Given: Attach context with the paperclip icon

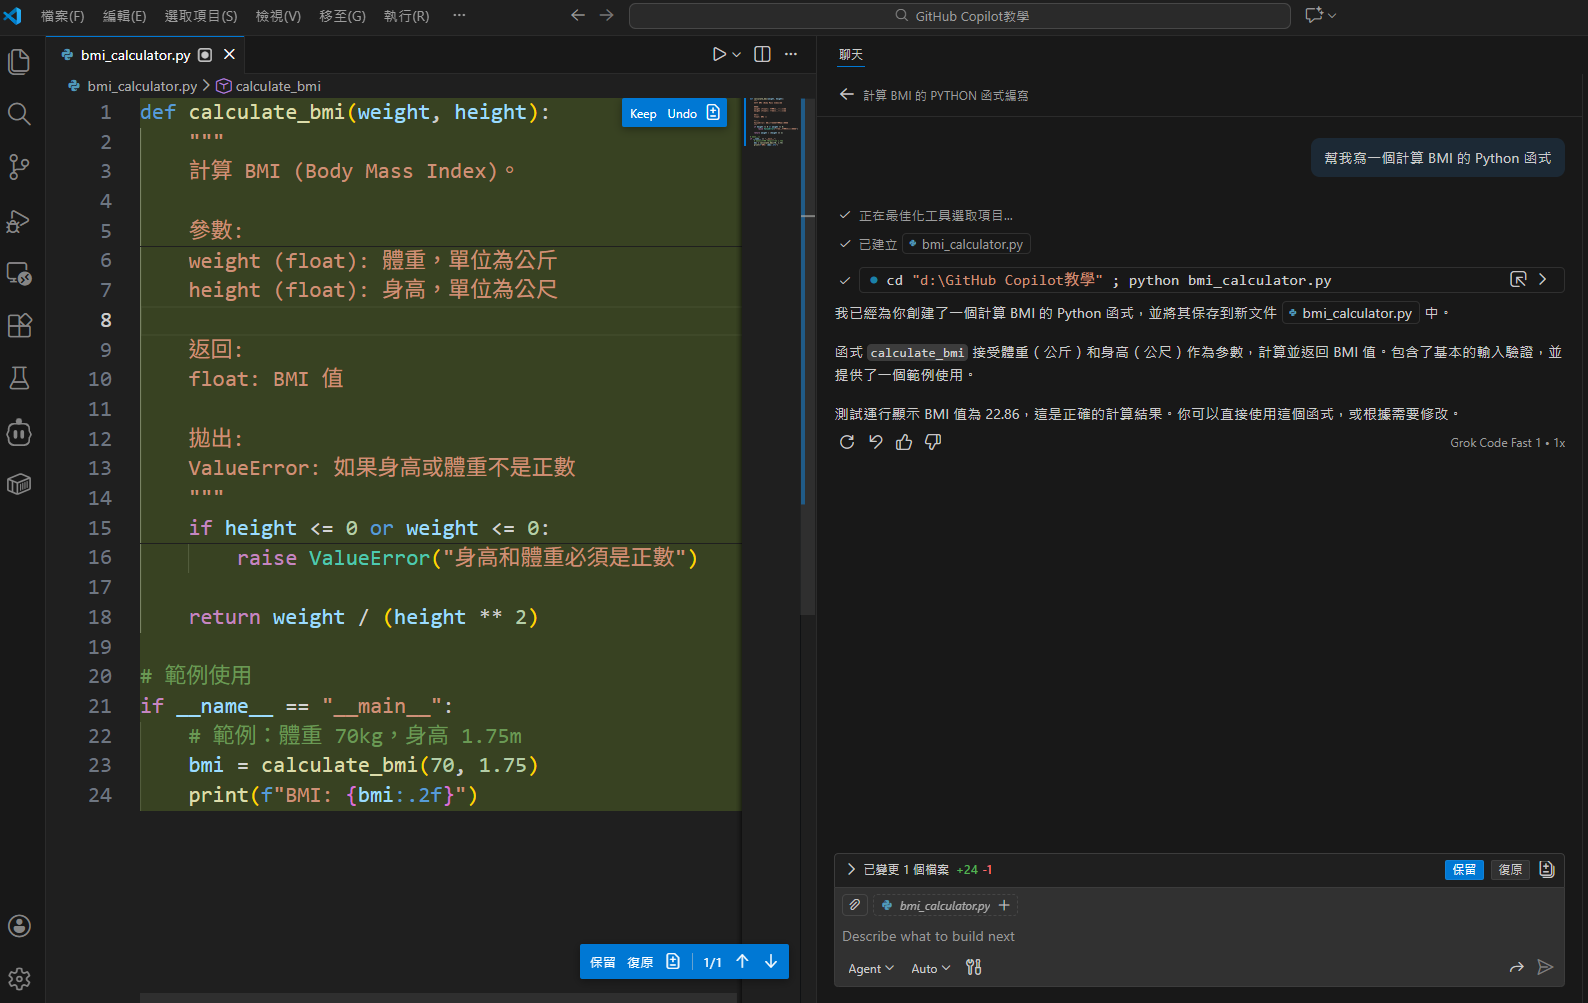Looking at the screenshot, I should pyautogui.click(x=855, y=905).
